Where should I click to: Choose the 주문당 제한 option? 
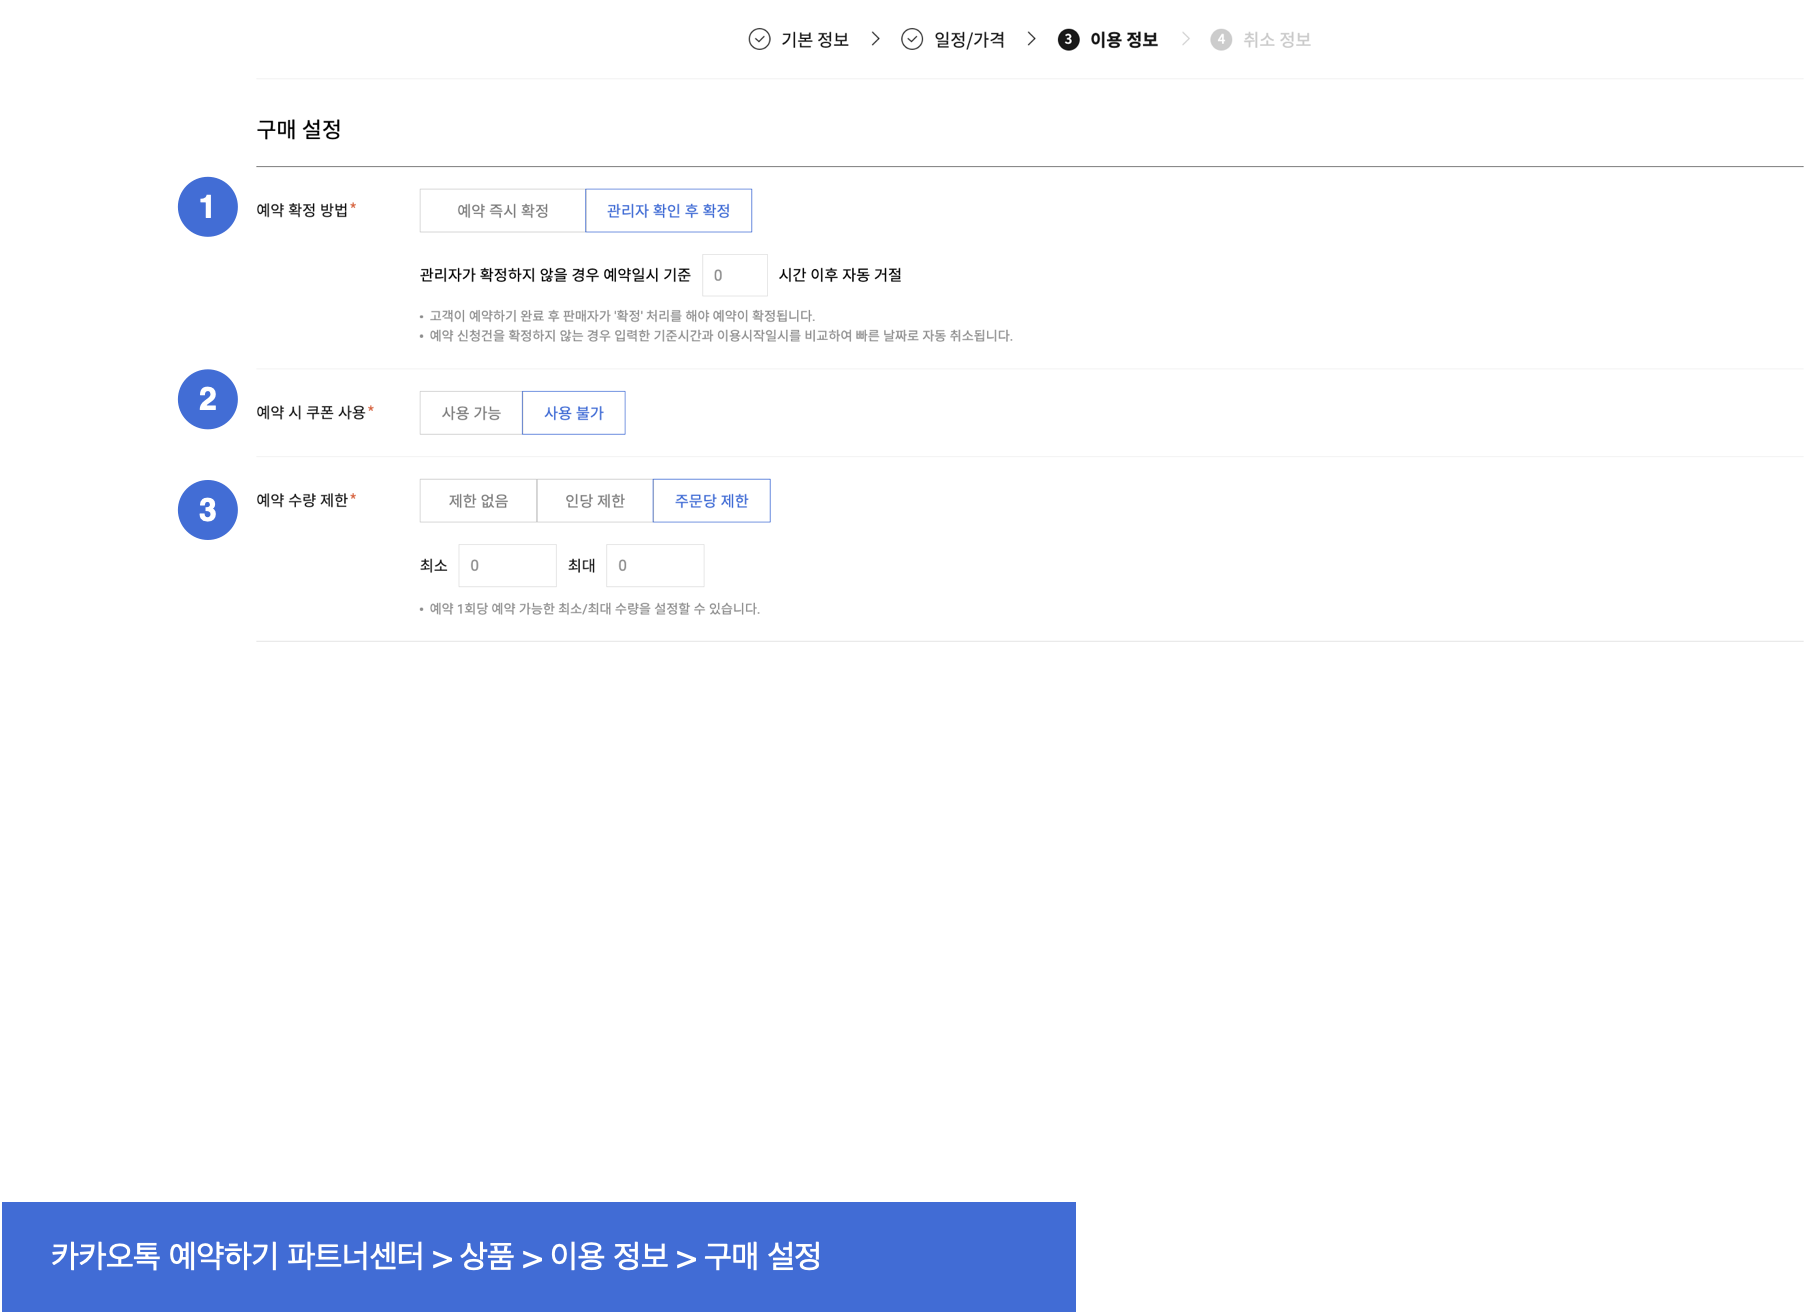point(711,501)
